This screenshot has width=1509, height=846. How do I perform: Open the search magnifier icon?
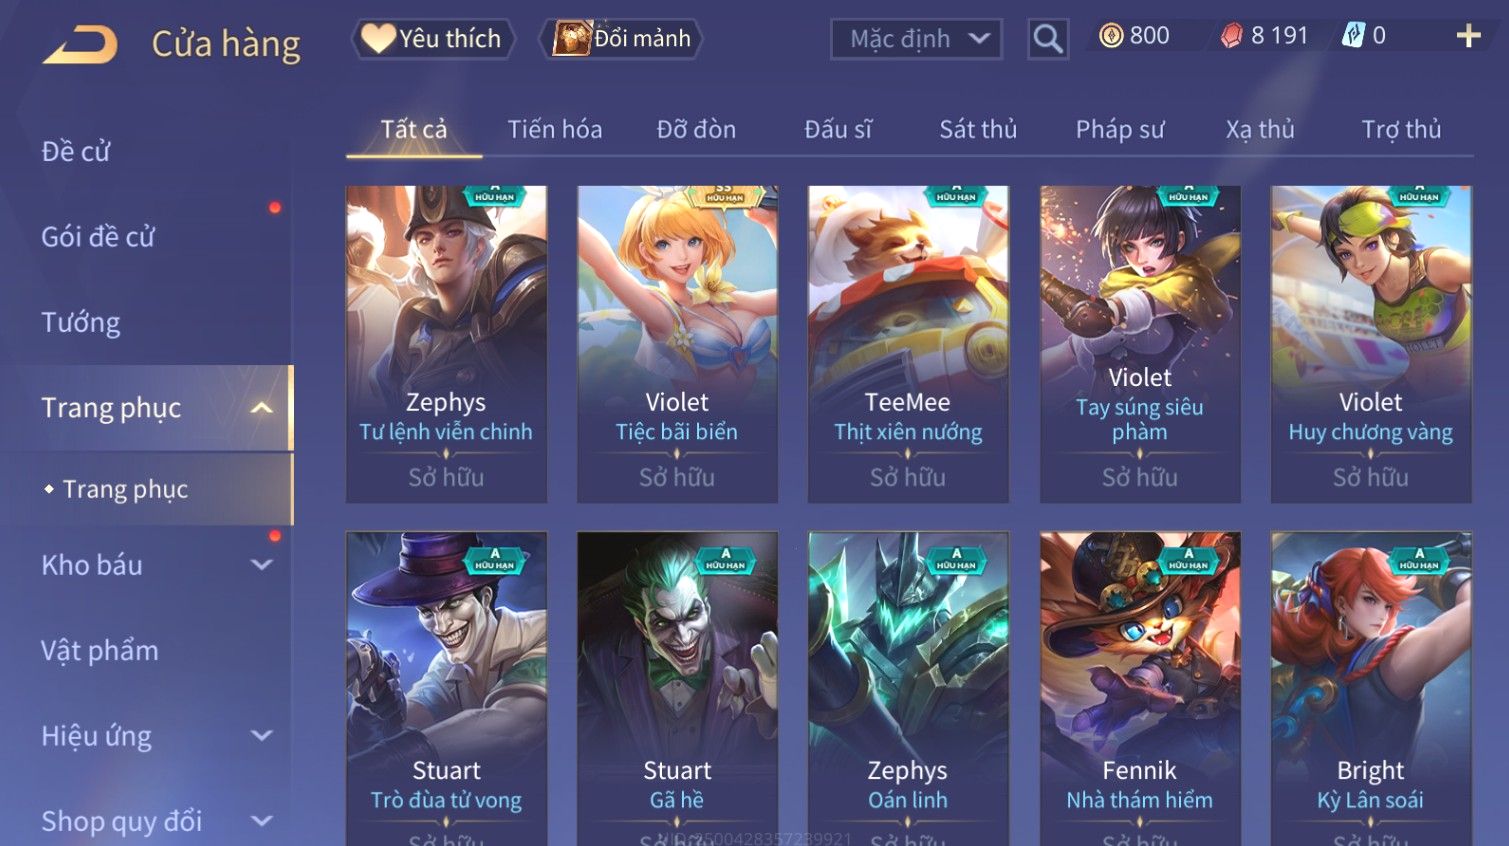[1048, 39]
